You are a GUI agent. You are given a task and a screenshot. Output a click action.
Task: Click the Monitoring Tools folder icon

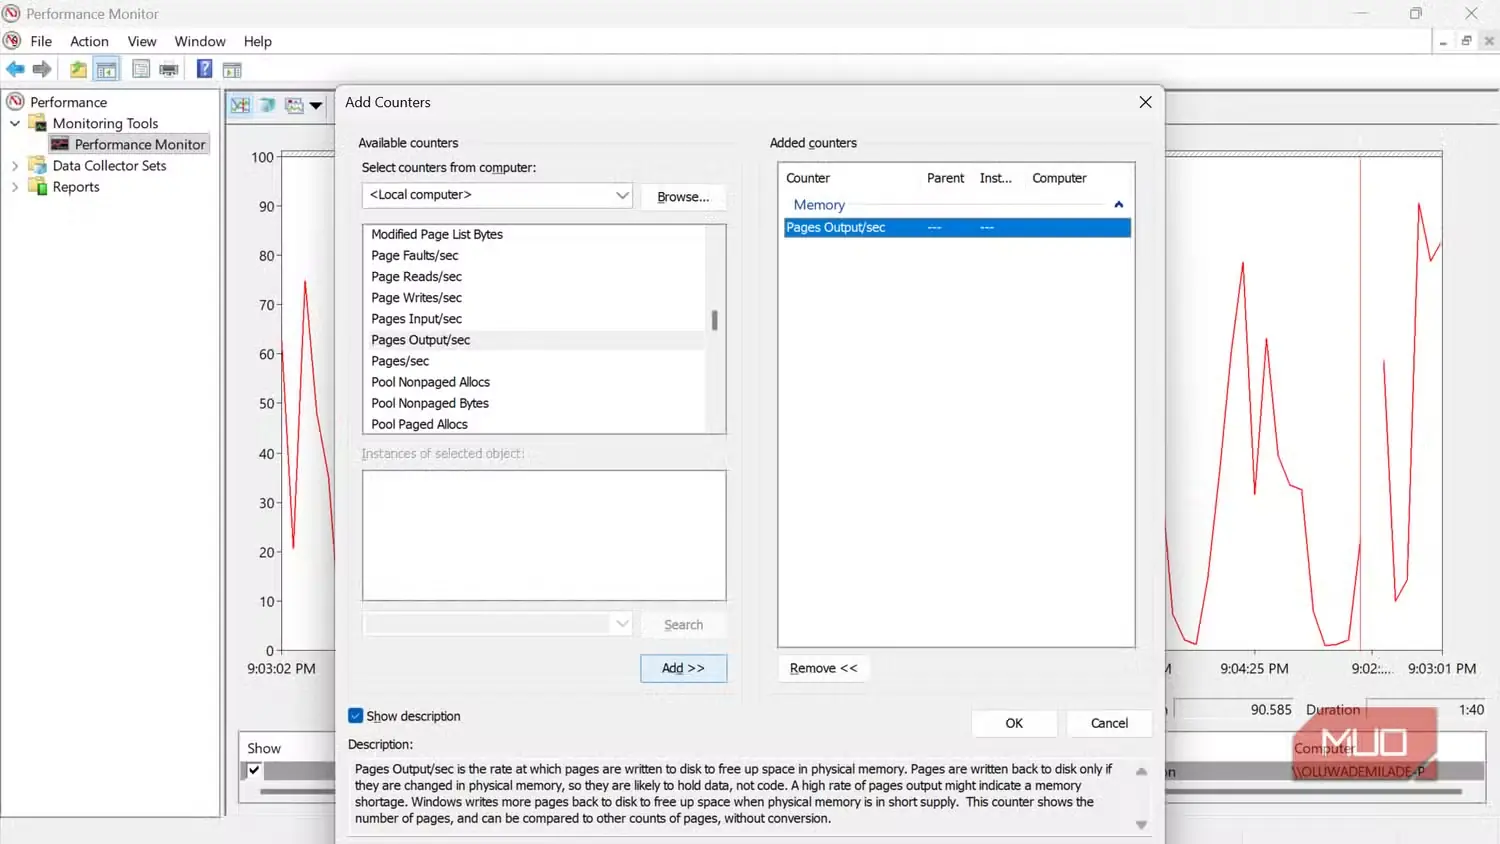tap(38, 123)
